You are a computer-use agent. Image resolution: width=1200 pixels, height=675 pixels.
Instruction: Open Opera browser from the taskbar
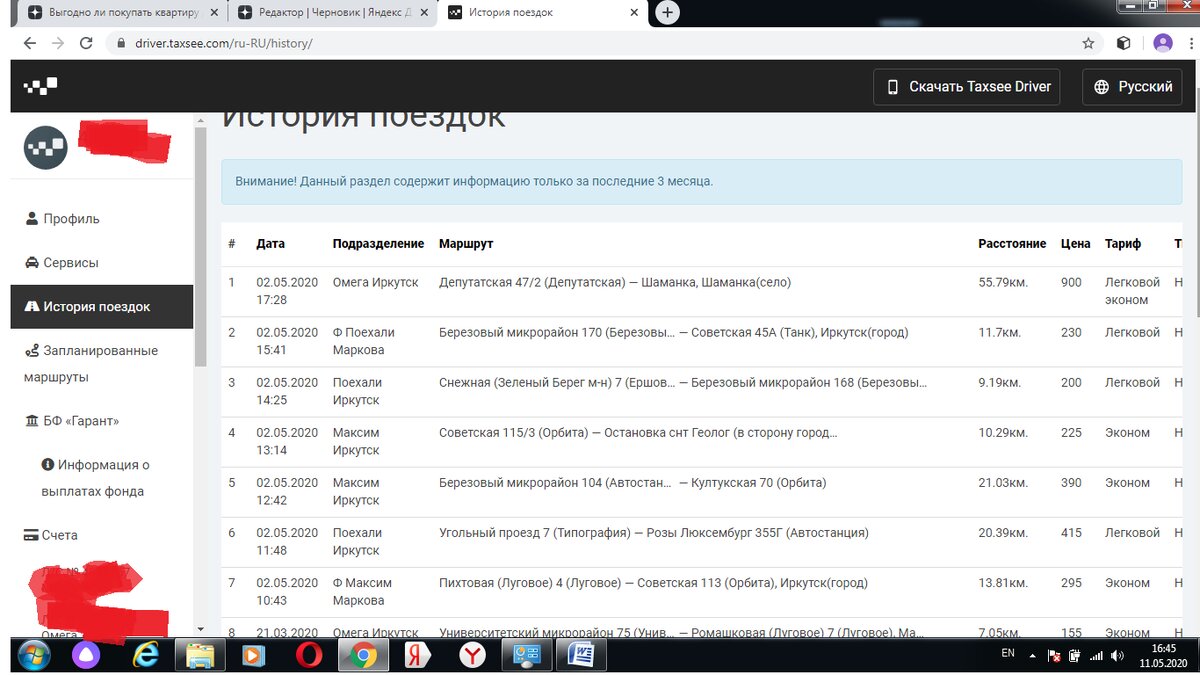click(308, 655)
